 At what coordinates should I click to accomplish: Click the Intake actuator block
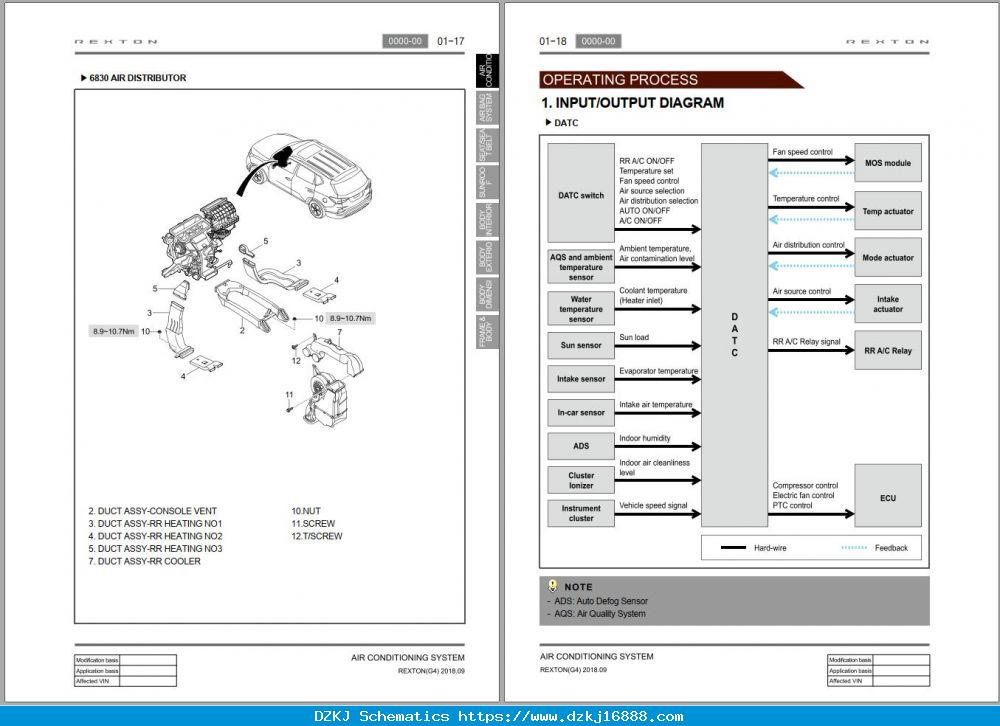click(888, 304)
